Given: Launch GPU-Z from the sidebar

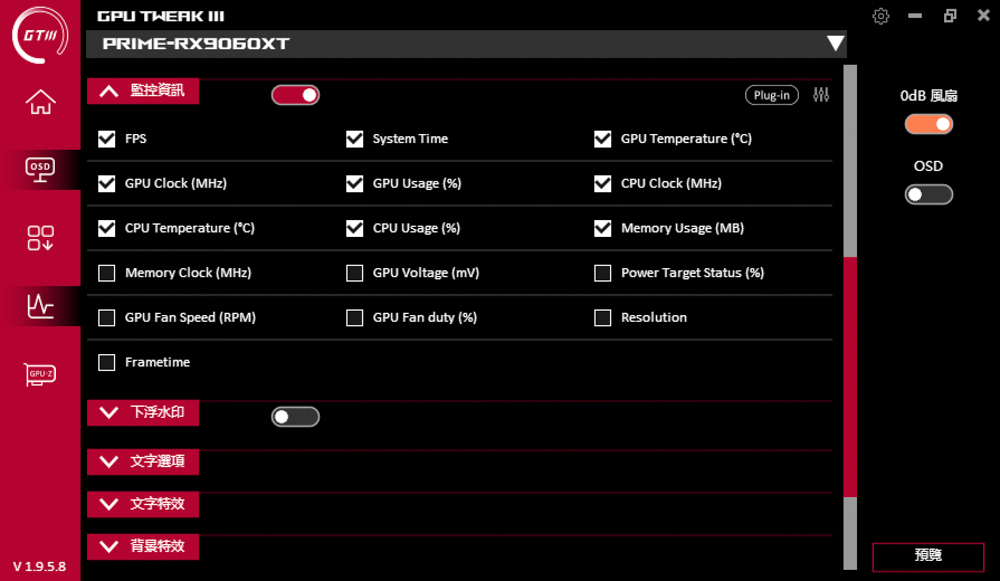Looking at the screenshot, I should pos(40,374).
